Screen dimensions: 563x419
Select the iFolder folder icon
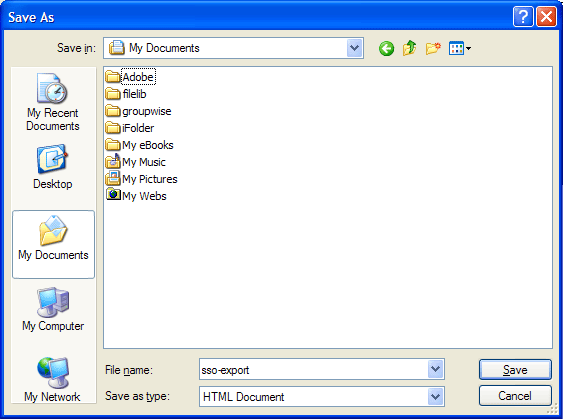click(x=113, y=128)
